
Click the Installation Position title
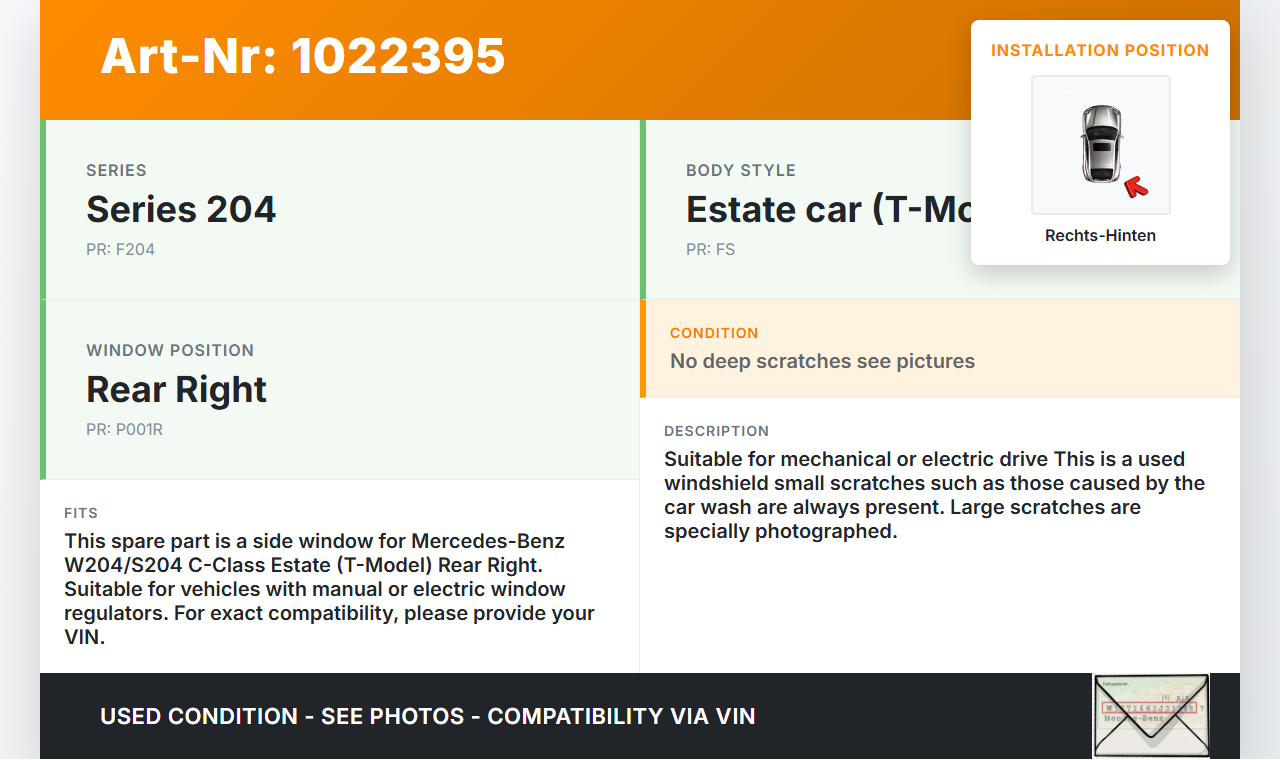point(1100,51)
